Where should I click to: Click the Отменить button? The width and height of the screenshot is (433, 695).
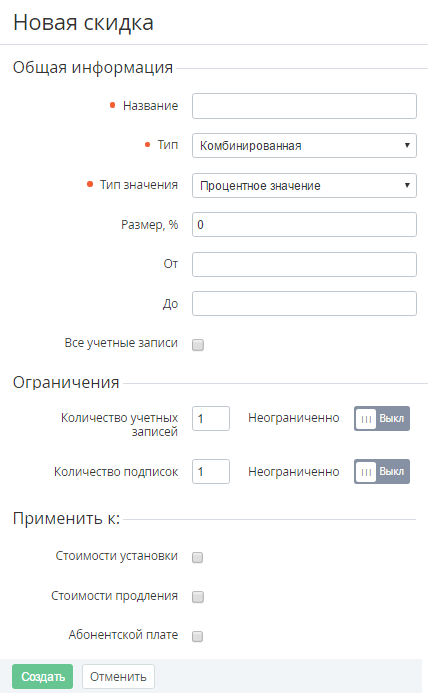(118, 676)
